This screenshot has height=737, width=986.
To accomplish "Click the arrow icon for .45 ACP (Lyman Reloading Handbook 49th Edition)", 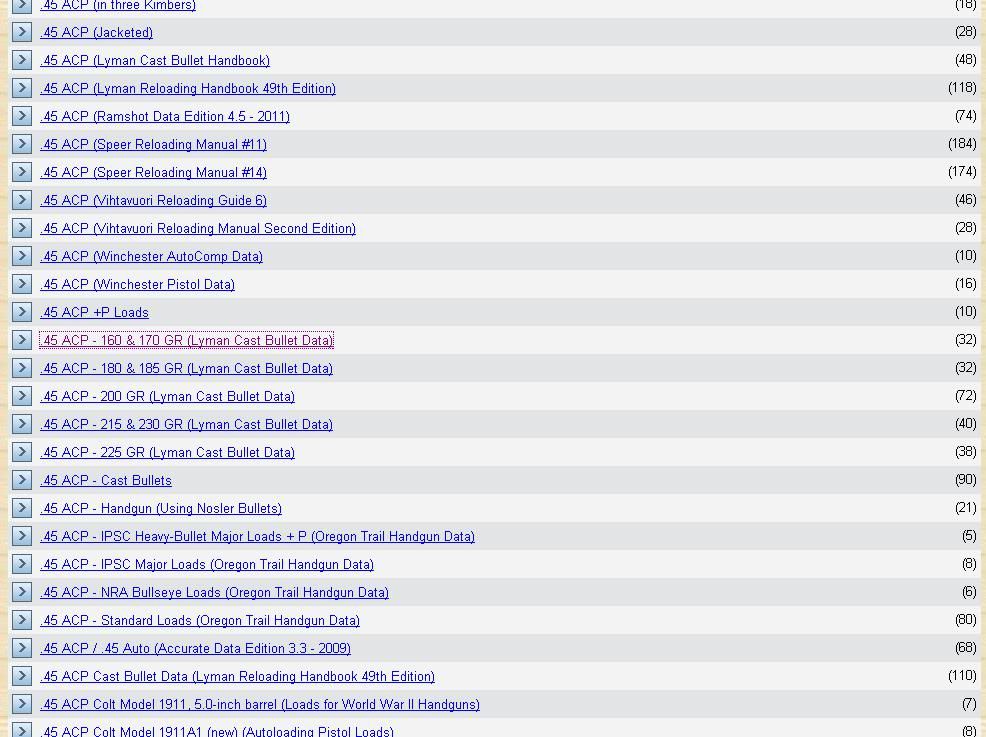I will (x=21, y=88).
